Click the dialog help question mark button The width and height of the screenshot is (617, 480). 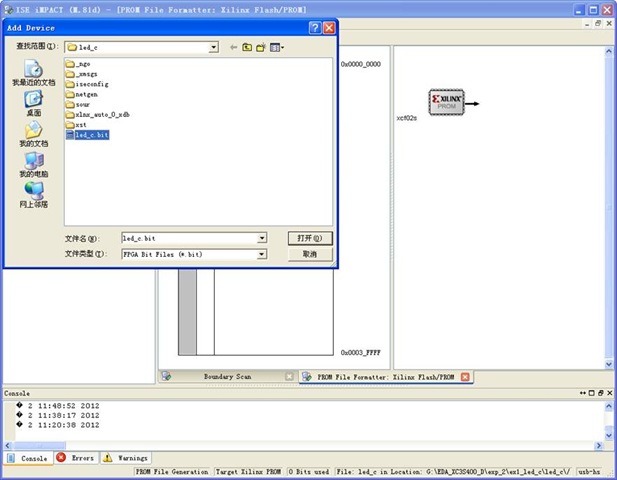click(315, 28)
